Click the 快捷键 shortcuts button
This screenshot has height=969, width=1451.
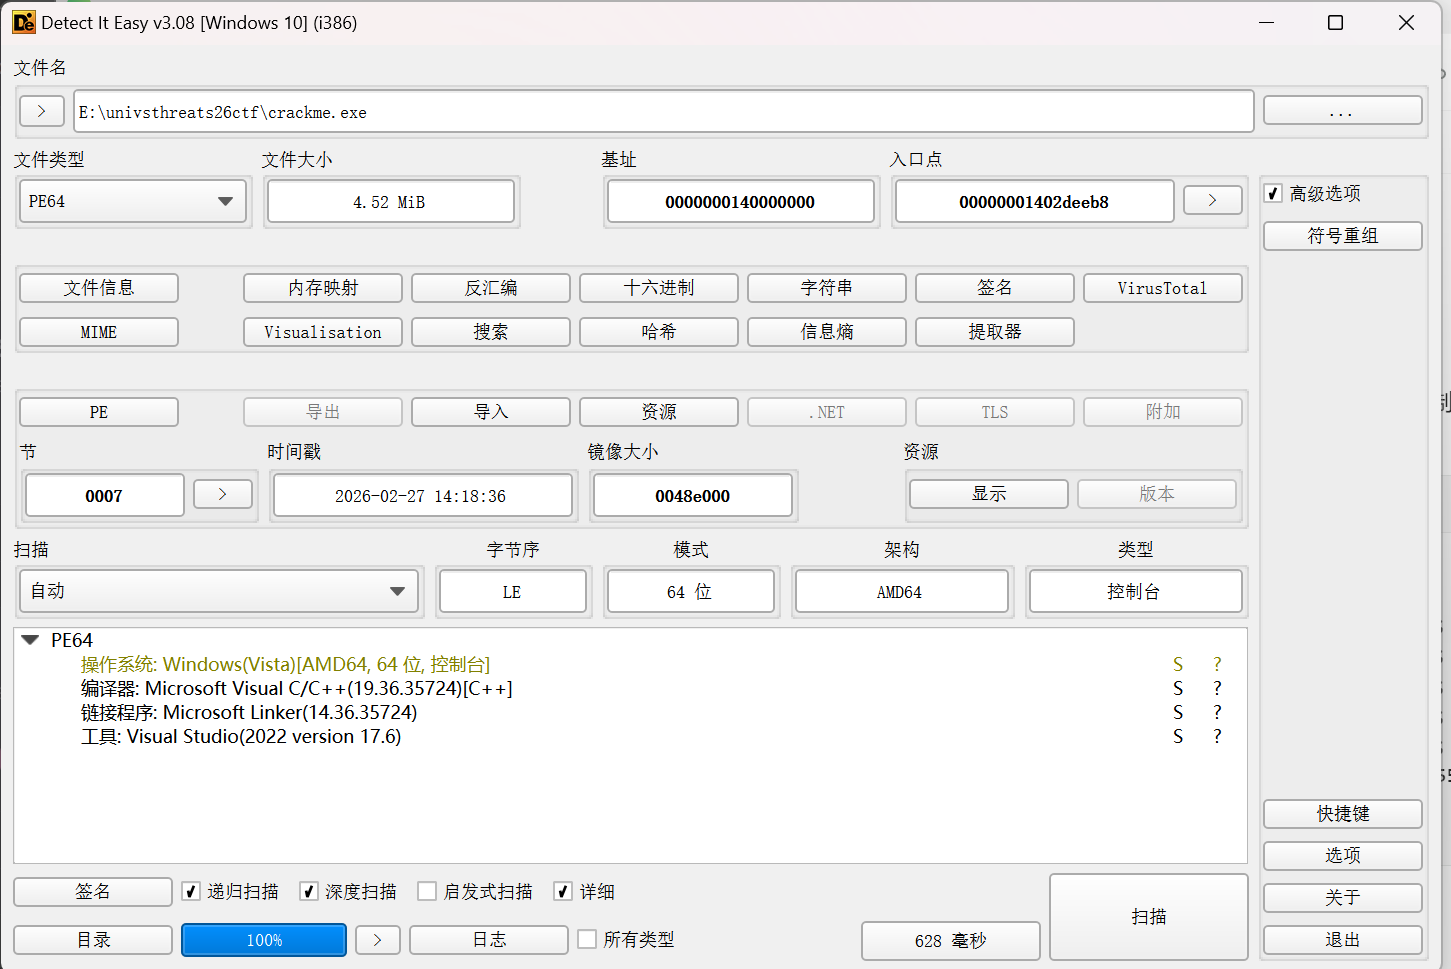pyautogui.click(x=1343, y=814)
